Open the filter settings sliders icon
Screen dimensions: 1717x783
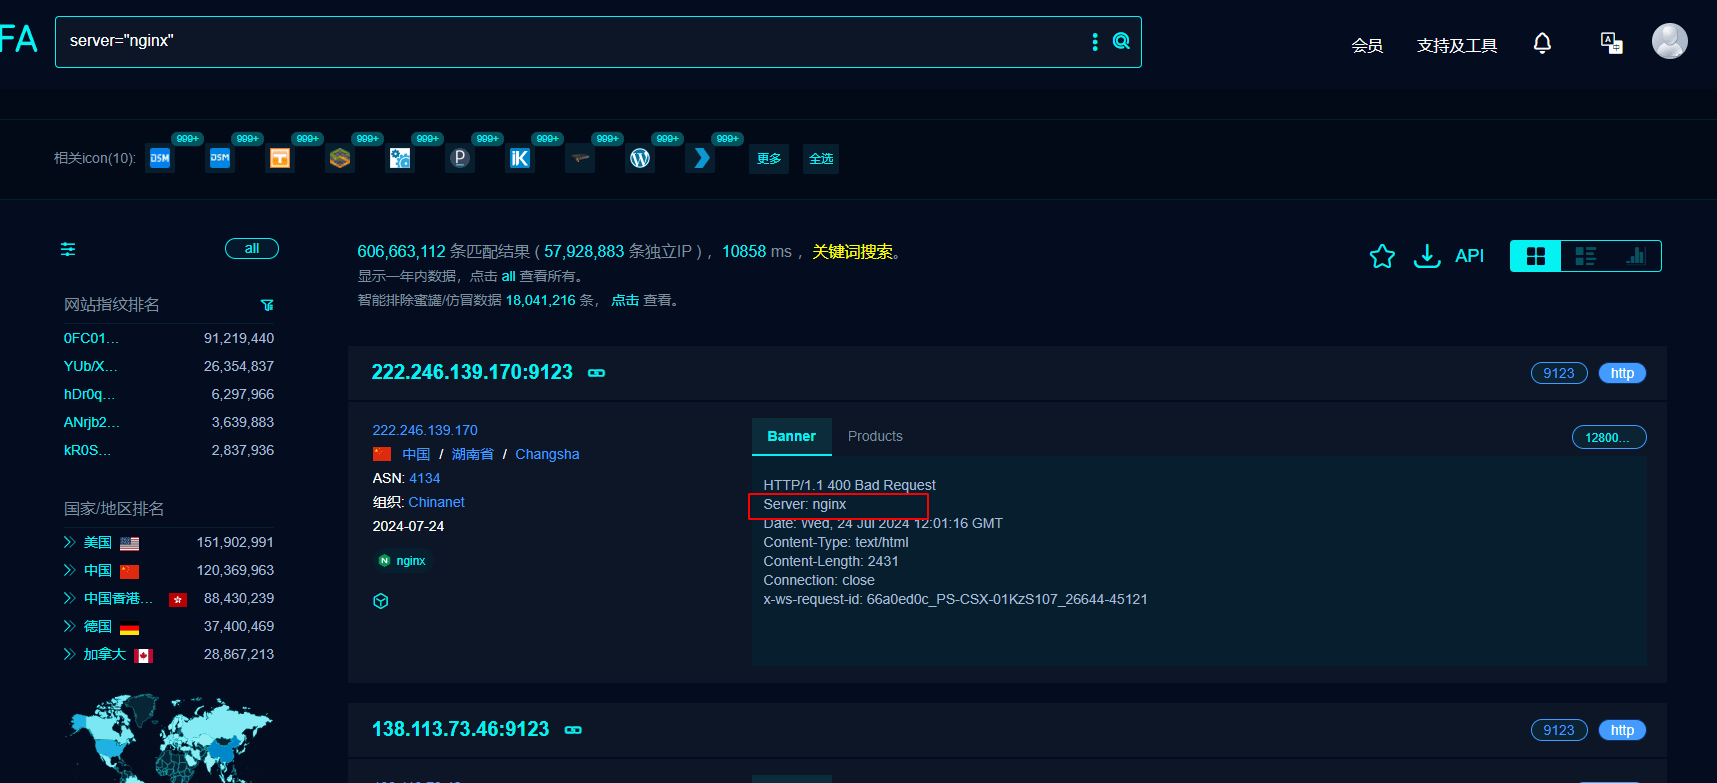coord(68,249)
